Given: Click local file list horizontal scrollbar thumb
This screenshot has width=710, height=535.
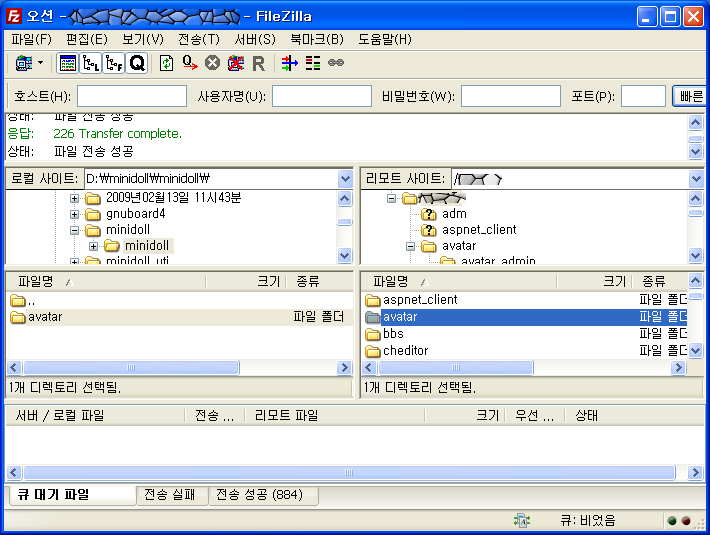Looking at the screenshot, I should tap(131, 368).
